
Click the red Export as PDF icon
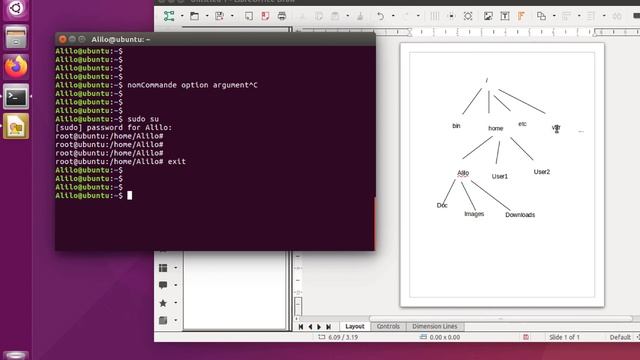tap(265, 16)
